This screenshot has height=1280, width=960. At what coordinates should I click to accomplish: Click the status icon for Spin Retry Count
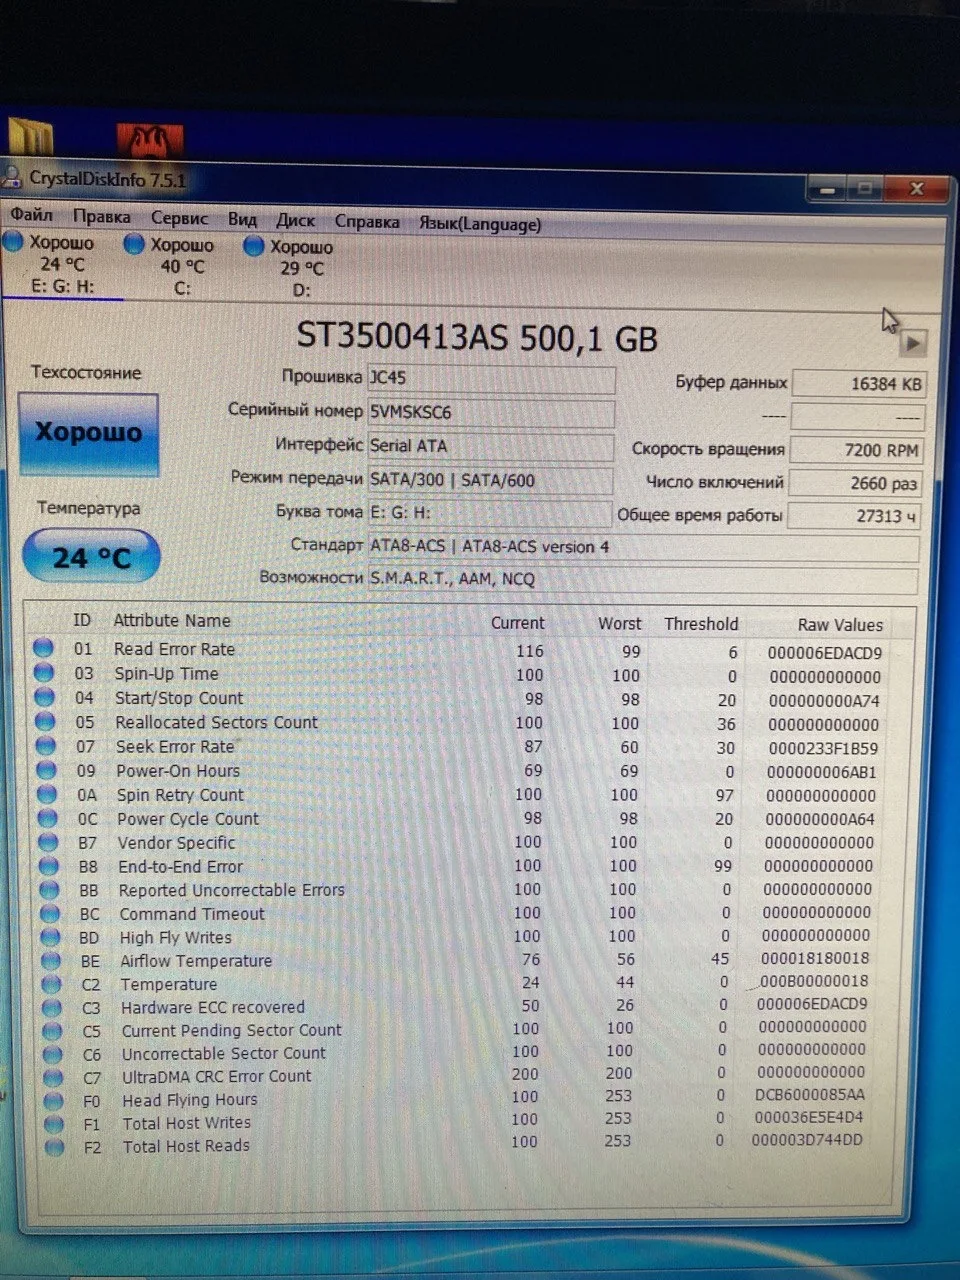[47, 794]
